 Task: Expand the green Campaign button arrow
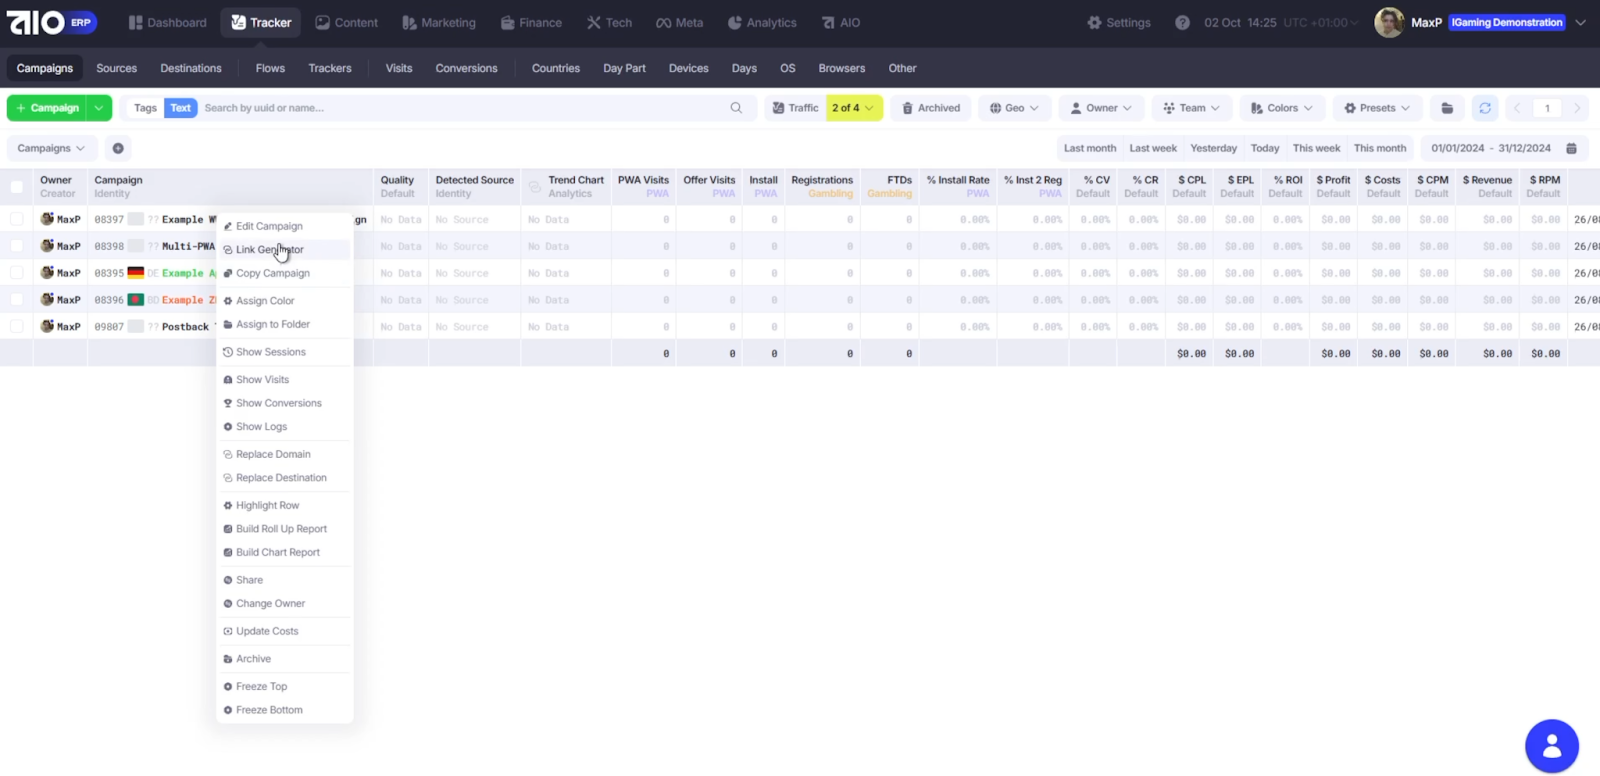point(98,108)
